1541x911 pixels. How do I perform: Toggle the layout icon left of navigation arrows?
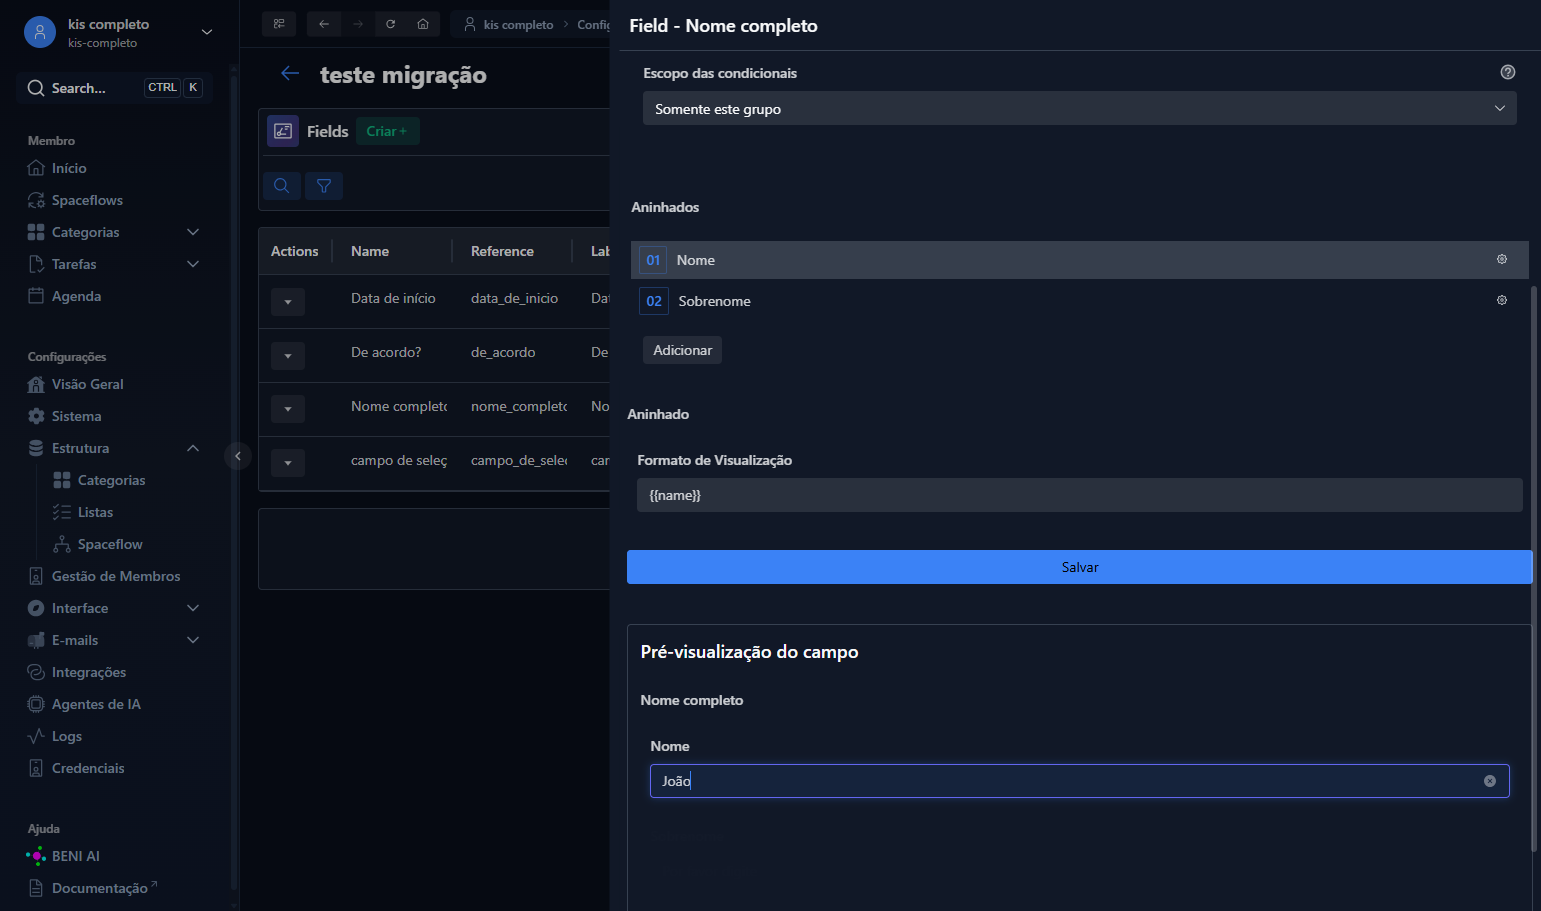(279, 24)
